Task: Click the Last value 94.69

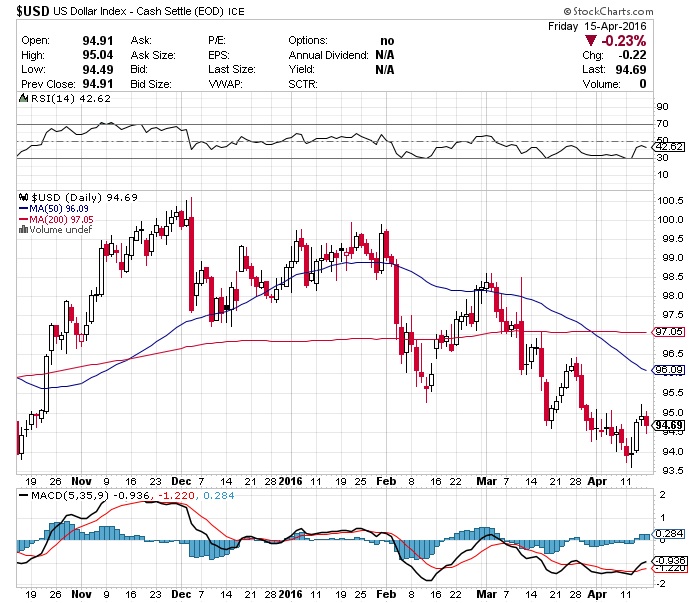Action: (631, 70)
